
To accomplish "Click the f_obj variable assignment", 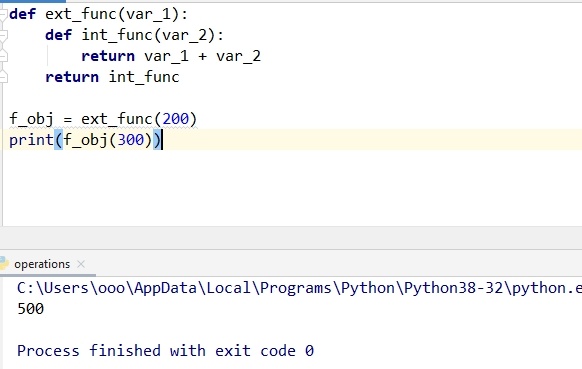I will pyautogui.click(x=31, y=119).
